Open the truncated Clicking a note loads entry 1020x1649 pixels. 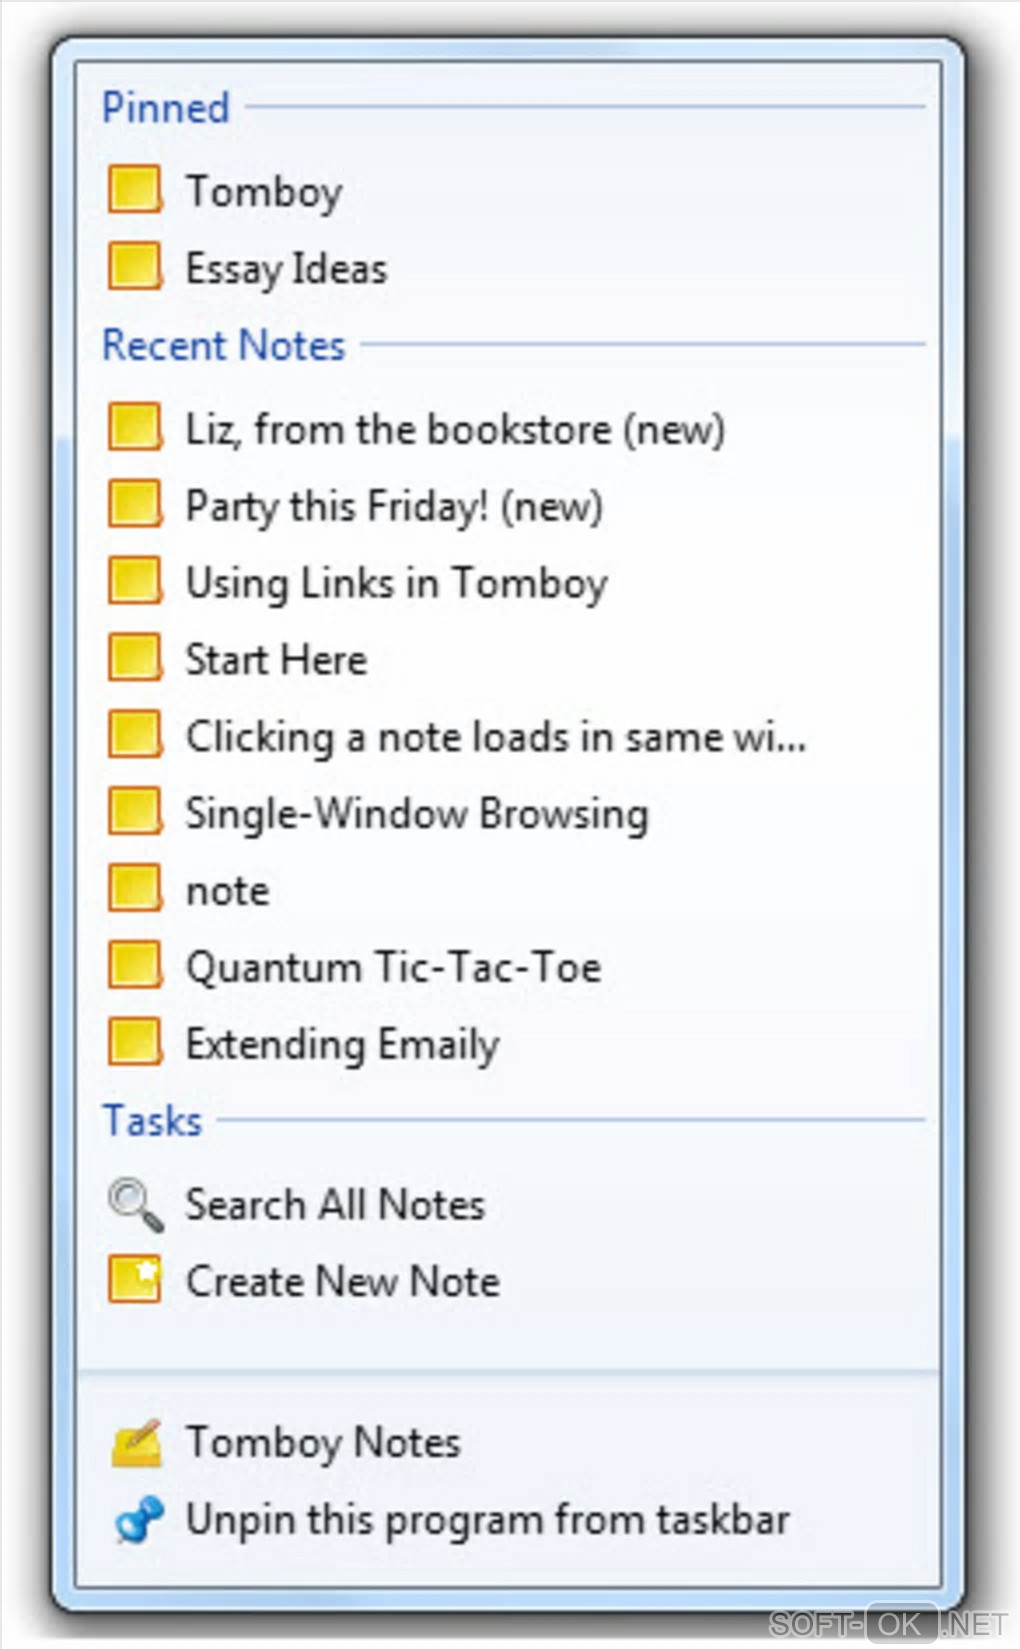(x=495, y=737)
